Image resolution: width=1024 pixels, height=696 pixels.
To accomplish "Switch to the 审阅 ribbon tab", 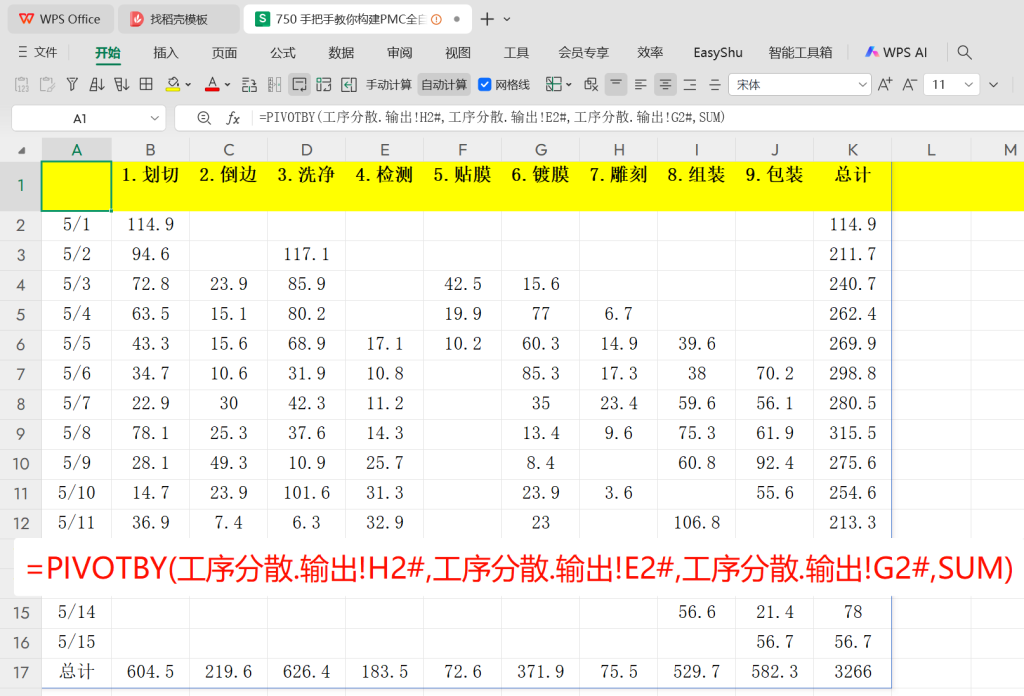I will coord(400,53).
